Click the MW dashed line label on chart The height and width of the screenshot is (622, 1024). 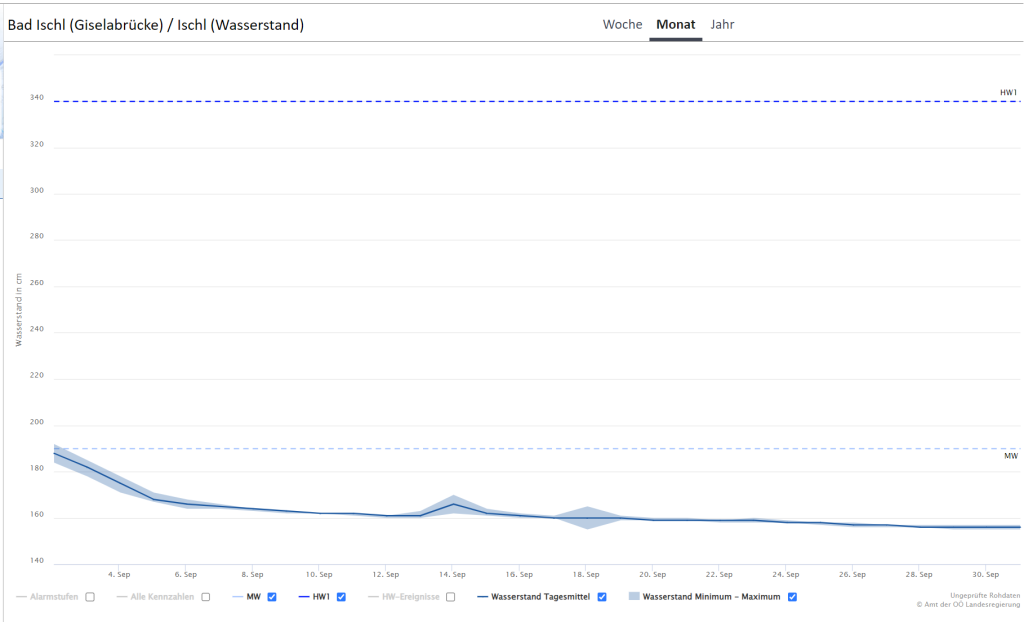coord(1010,456)
